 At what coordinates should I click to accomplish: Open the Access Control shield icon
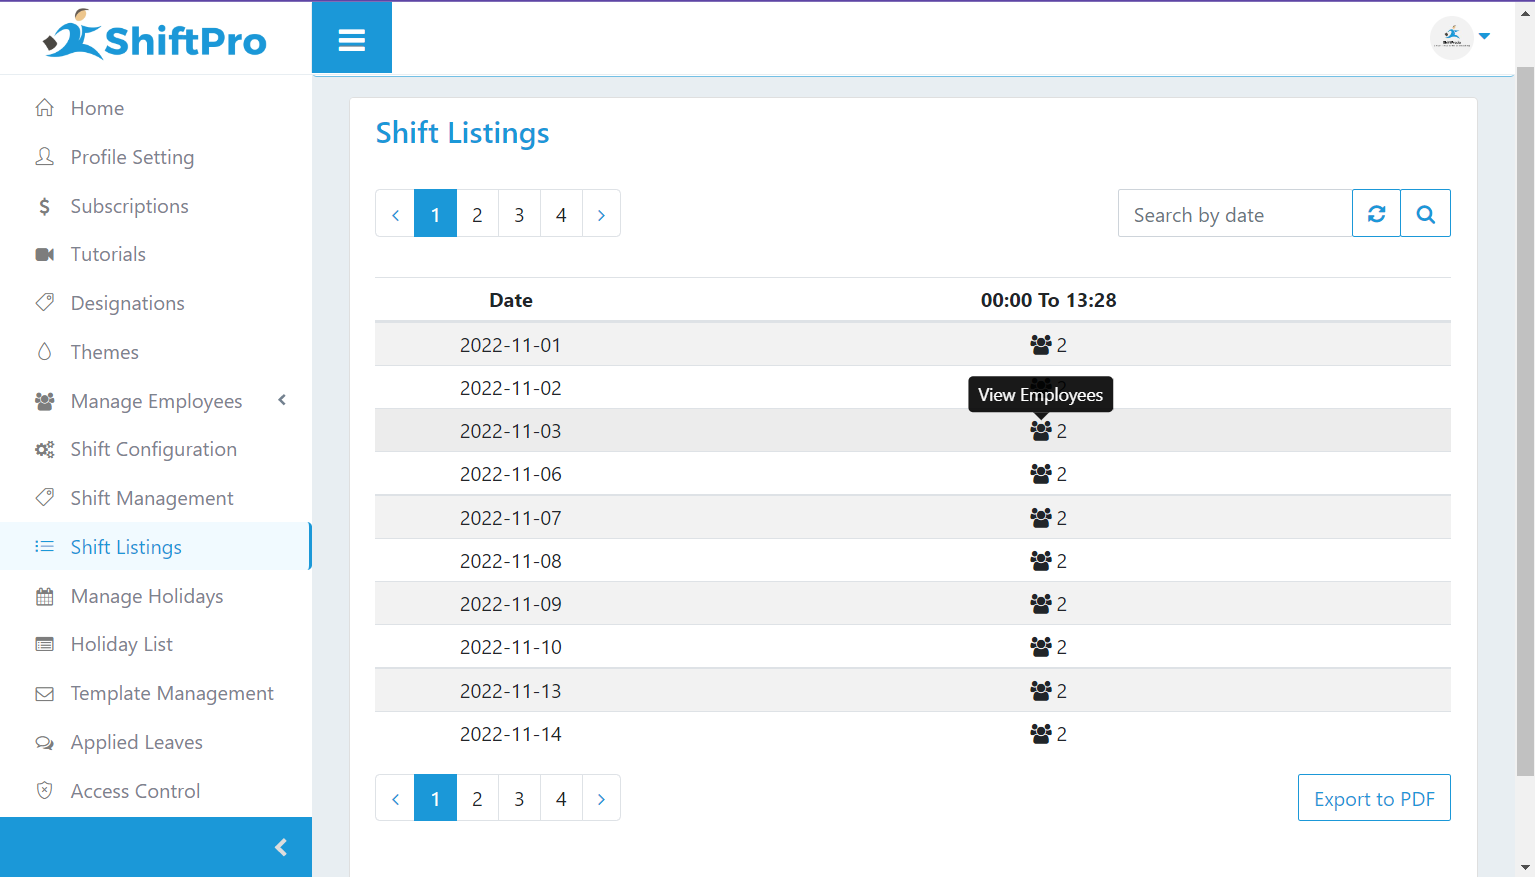tap(44, 790)
